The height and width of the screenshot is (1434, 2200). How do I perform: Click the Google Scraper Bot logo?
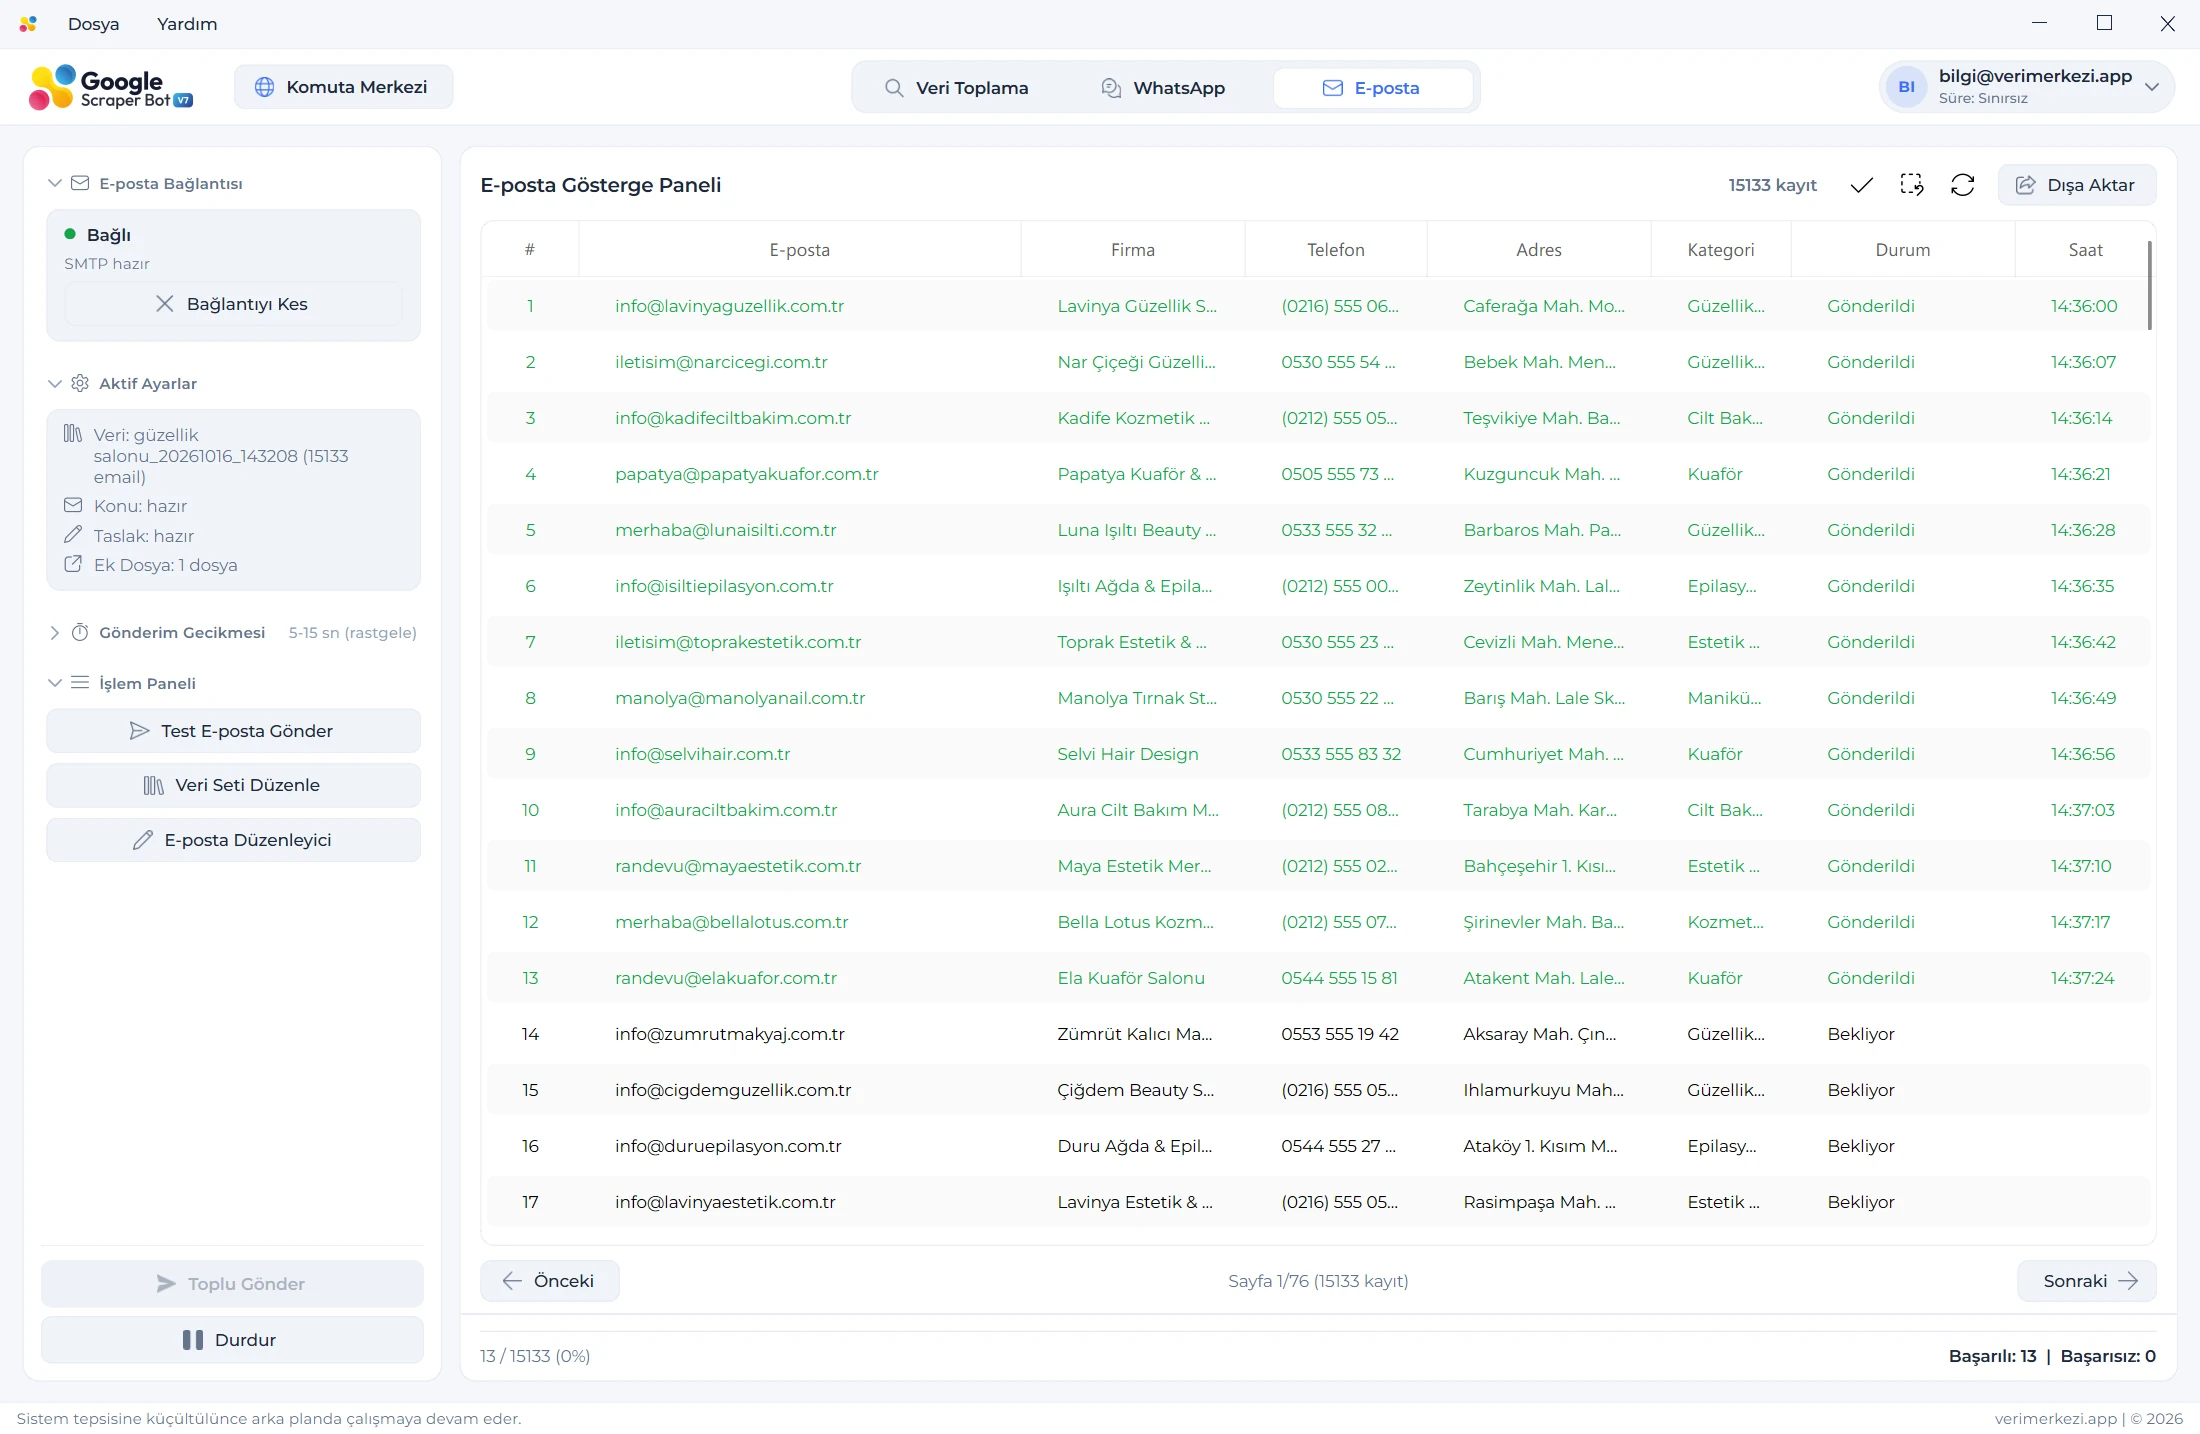[x=111, y=87]
